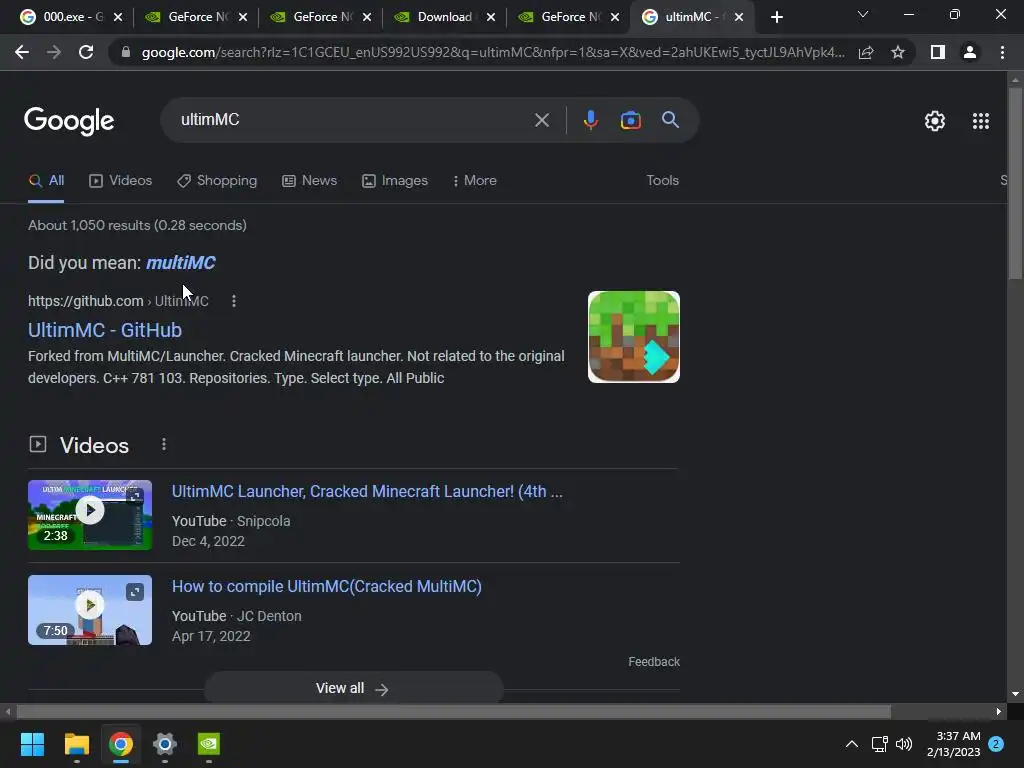The width and height of the screenshot is (1024, 768).
Task: Click the Feedback link
Action: pos(654,662)
